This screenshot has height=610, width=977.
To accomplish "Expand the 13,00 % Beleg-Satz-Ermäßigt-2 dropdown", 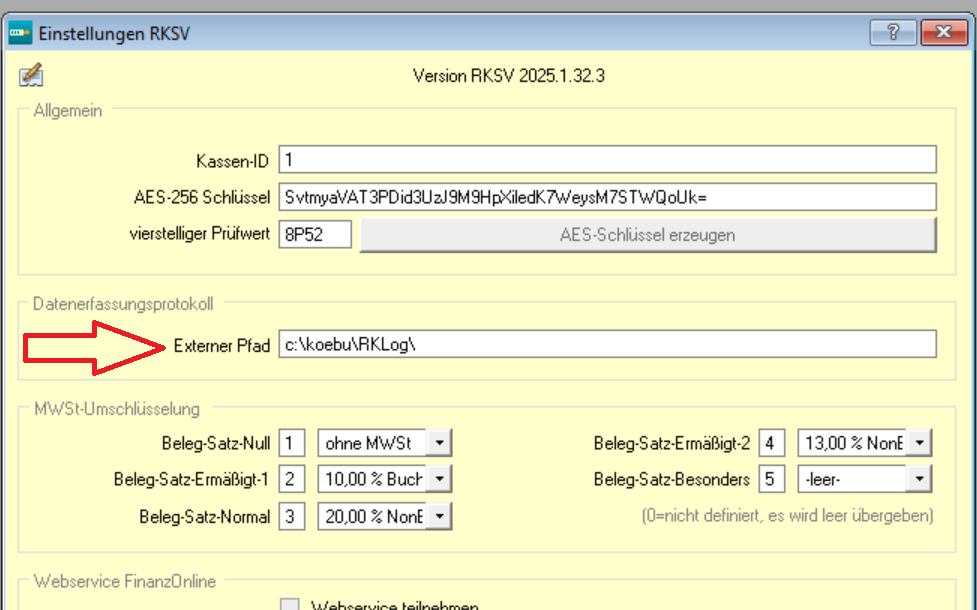I will (919, 443).
